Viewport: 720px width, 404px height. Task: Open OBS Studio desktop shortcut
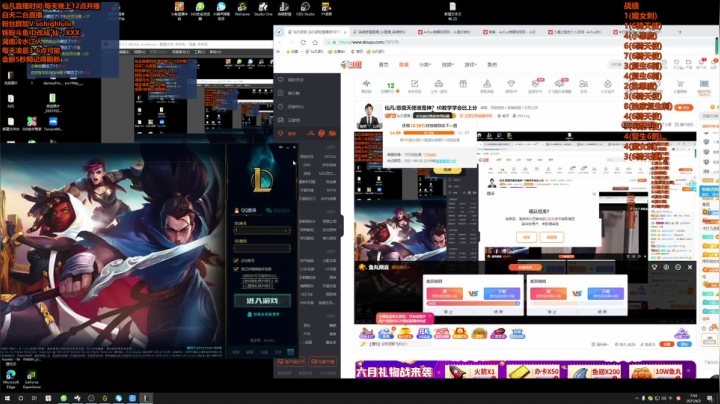coord(305,9)
